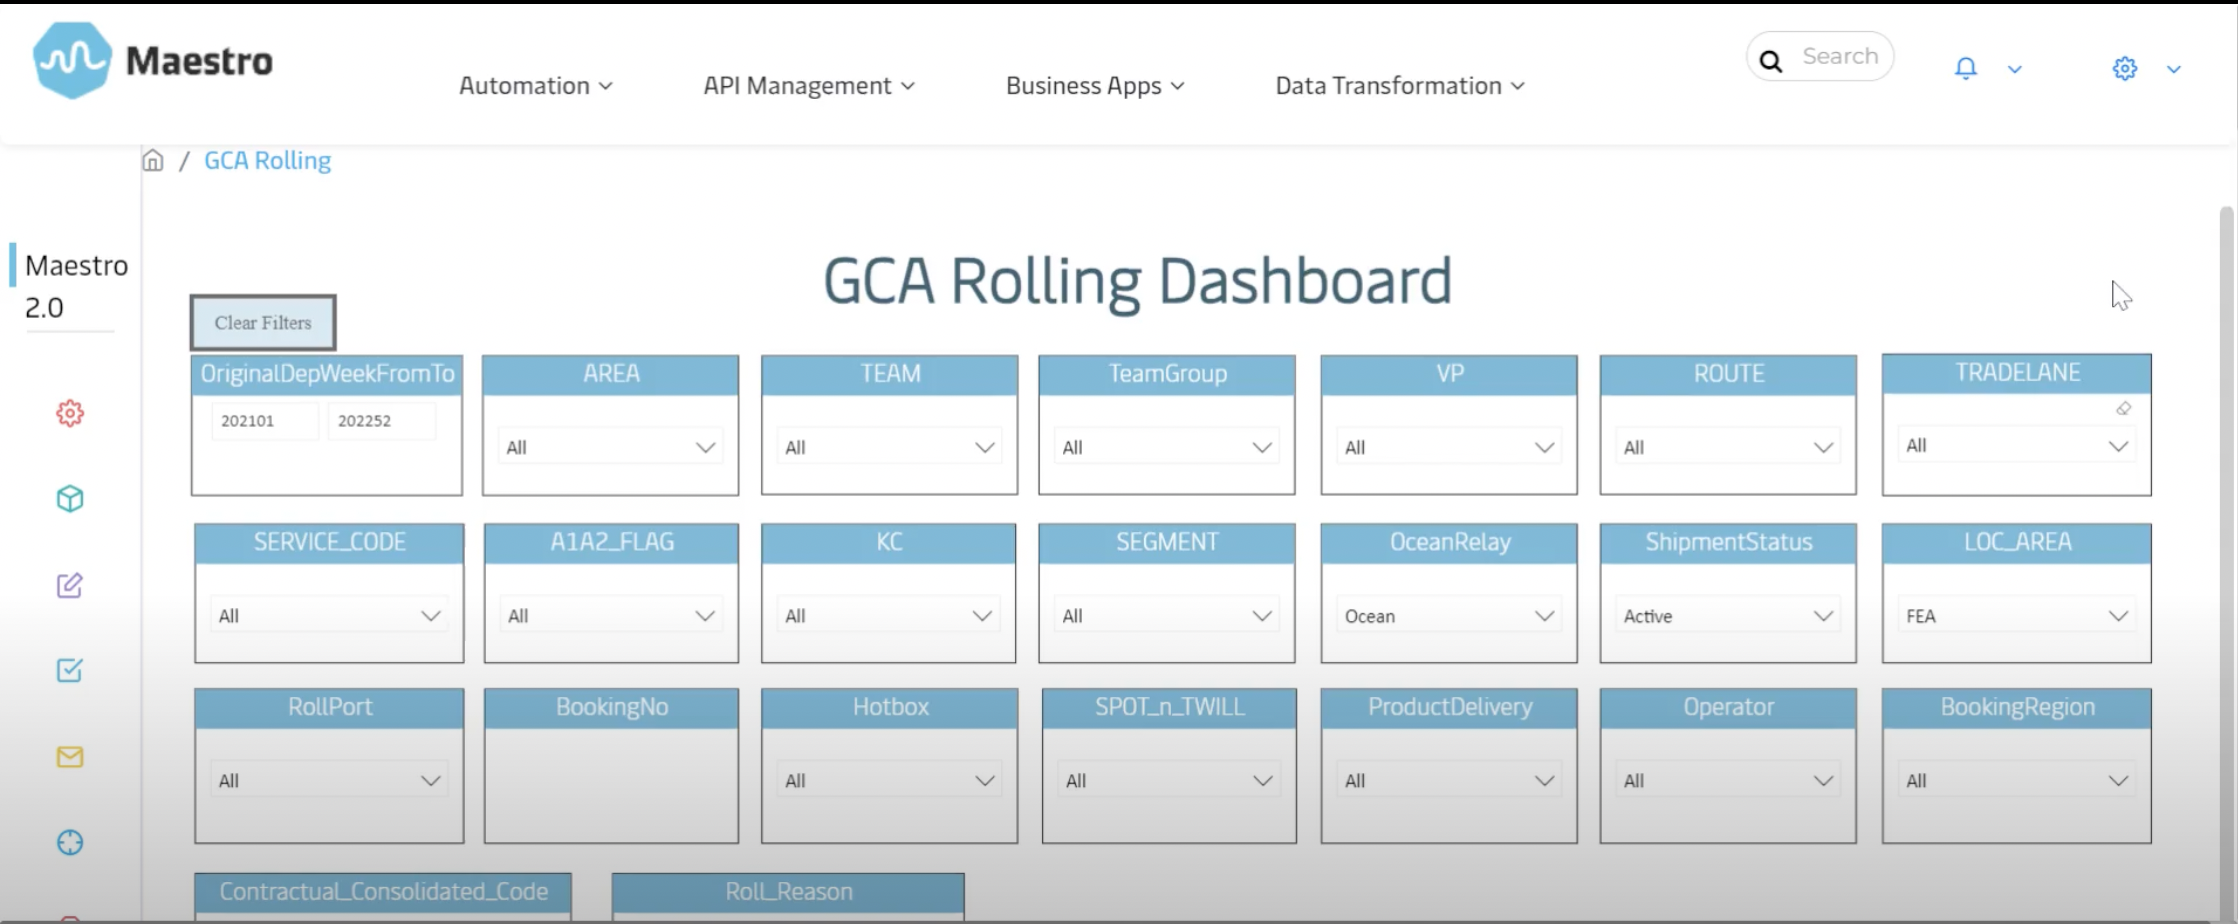The height and width of the screenshot is (924, 2238).
Task: Click the Maestro 2.0 sidebar label
Action: coord(76,286)
